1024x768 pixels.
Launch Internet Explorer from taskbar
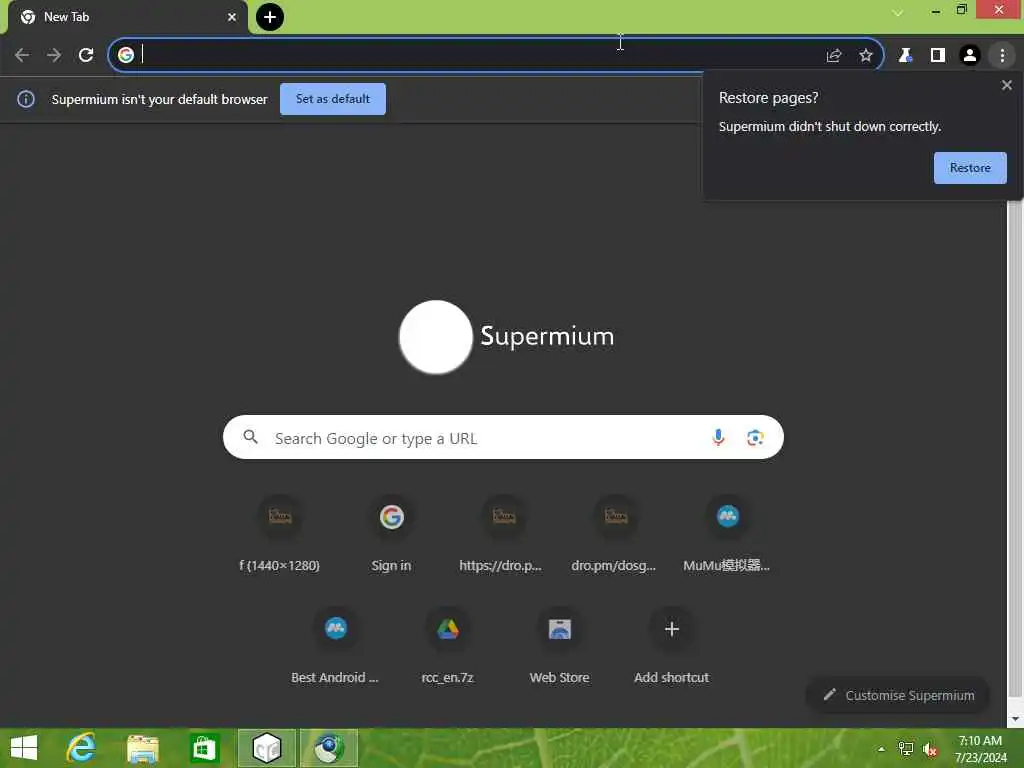82,748
